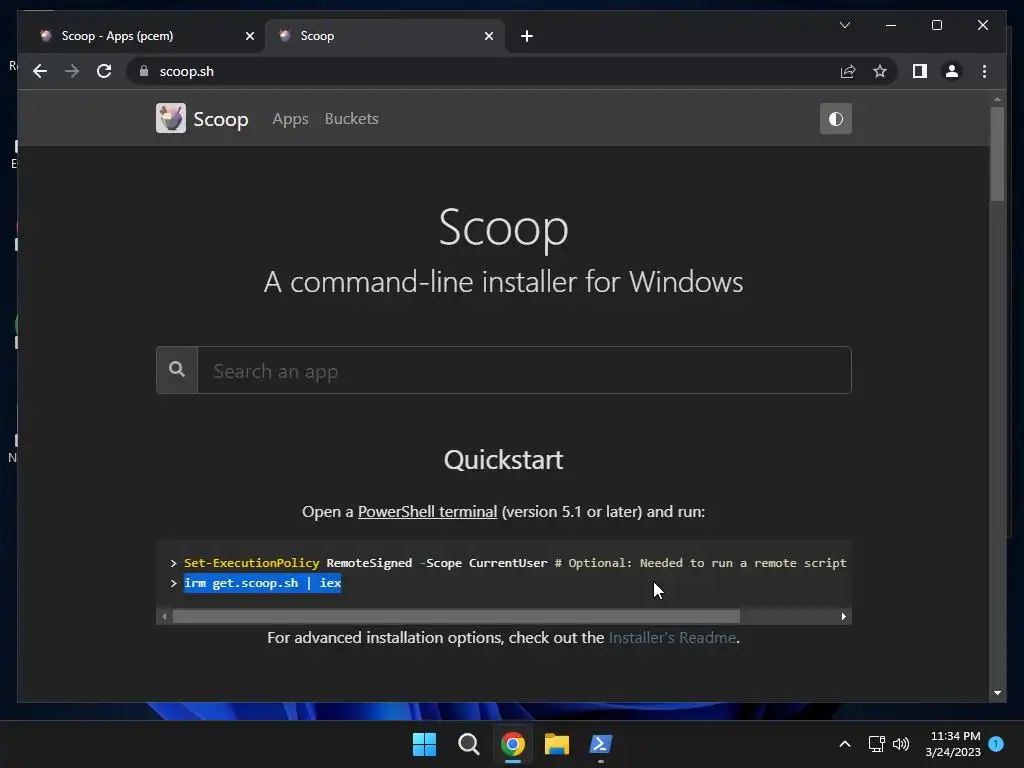Viewport: 1024px width, 768px height.
Task: Open File Explorer from taskbar
Action: [556, 744]
